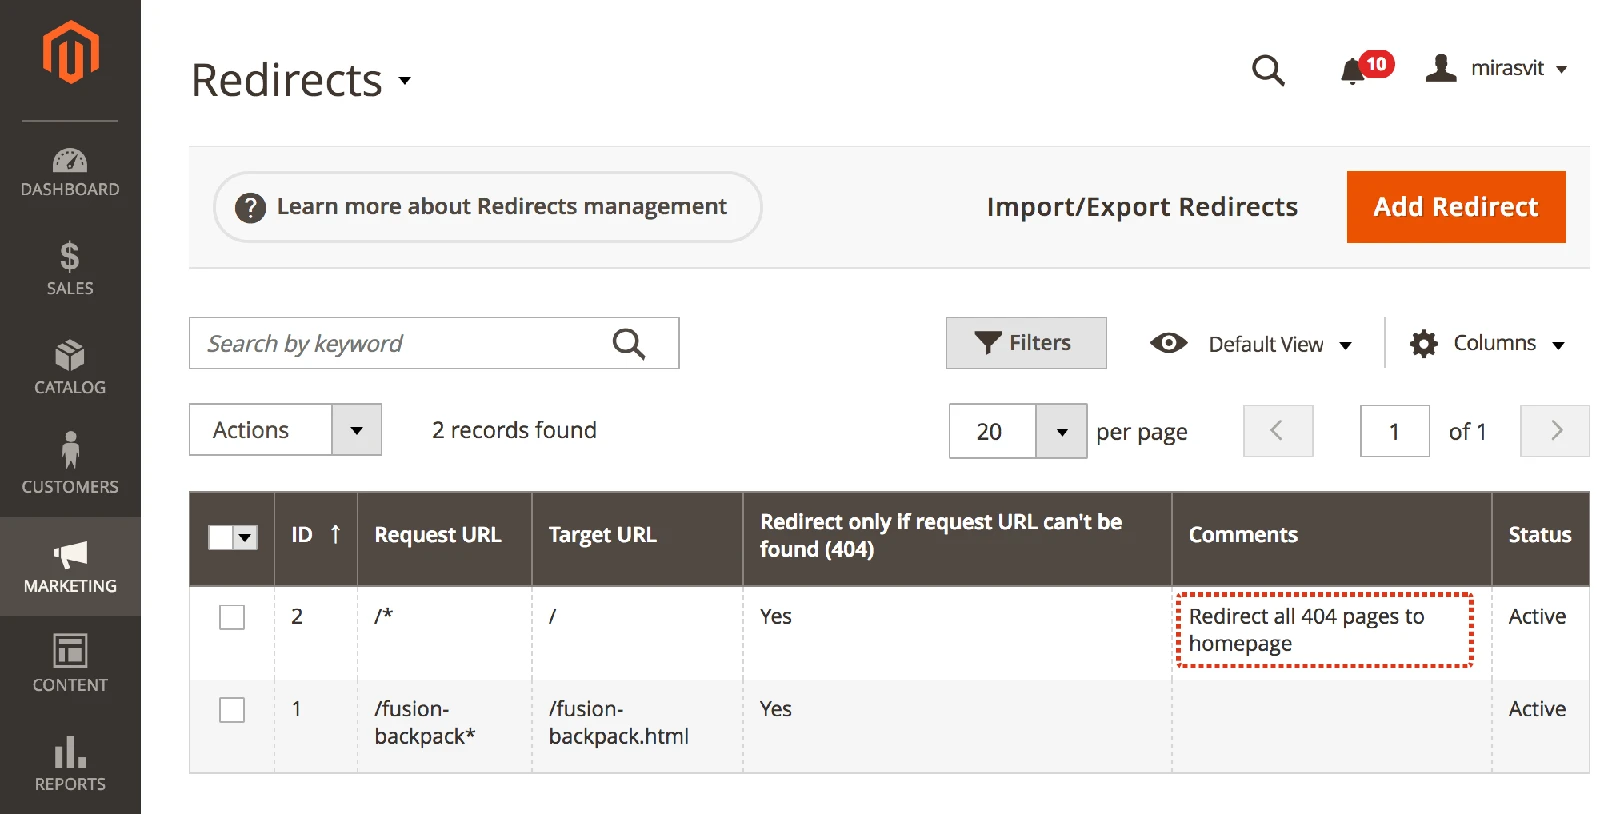Open the Catalog sidebar menu
This screenshot has width=1600, height=814.
(x=70, y=367)
